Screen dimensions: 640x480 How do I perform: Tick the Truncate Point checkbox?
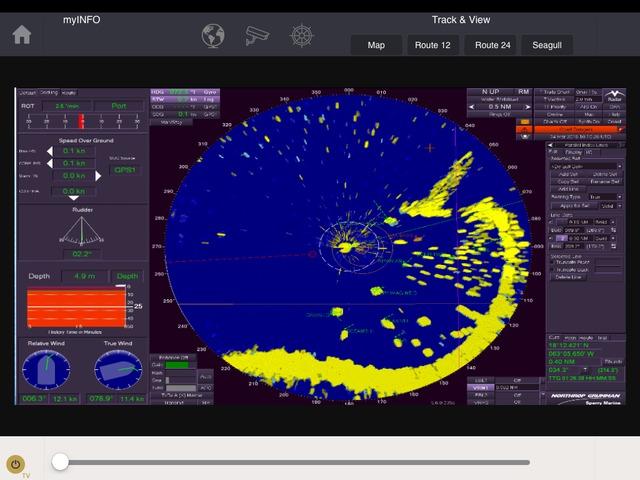click(x=552, y=262)
